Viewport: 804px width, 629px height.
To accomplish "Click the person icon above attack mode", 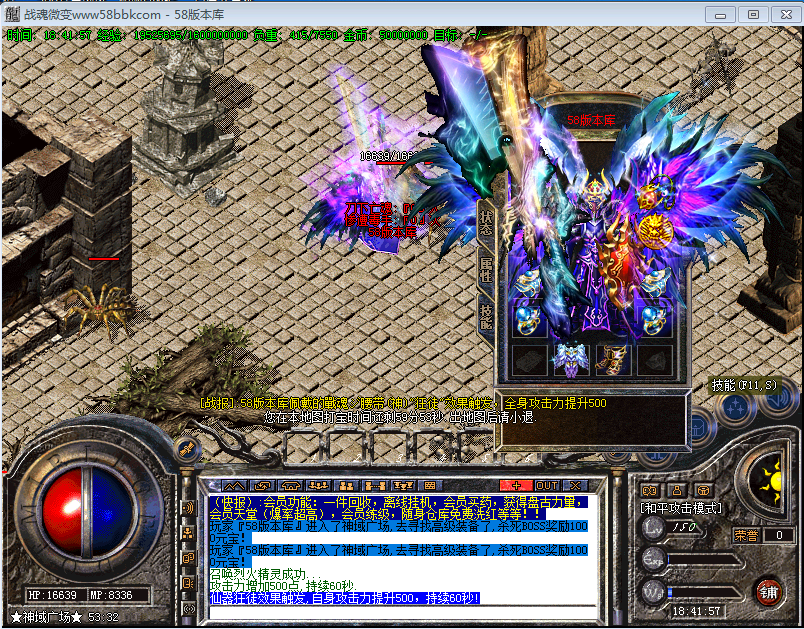I will pyautogui.click(x=676, y=490).
